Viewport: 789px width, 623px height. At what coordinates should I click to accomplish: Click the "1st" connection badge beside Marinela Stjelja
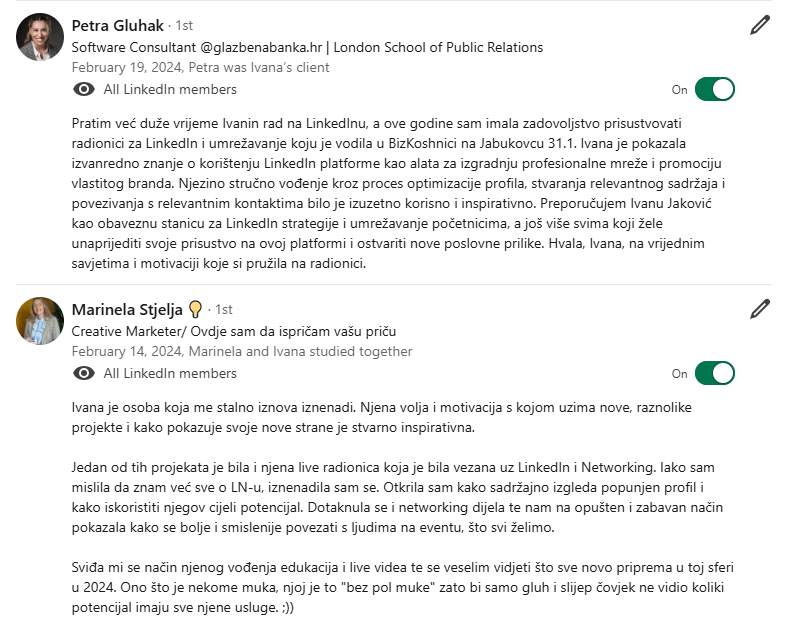[x=224, y=310]
